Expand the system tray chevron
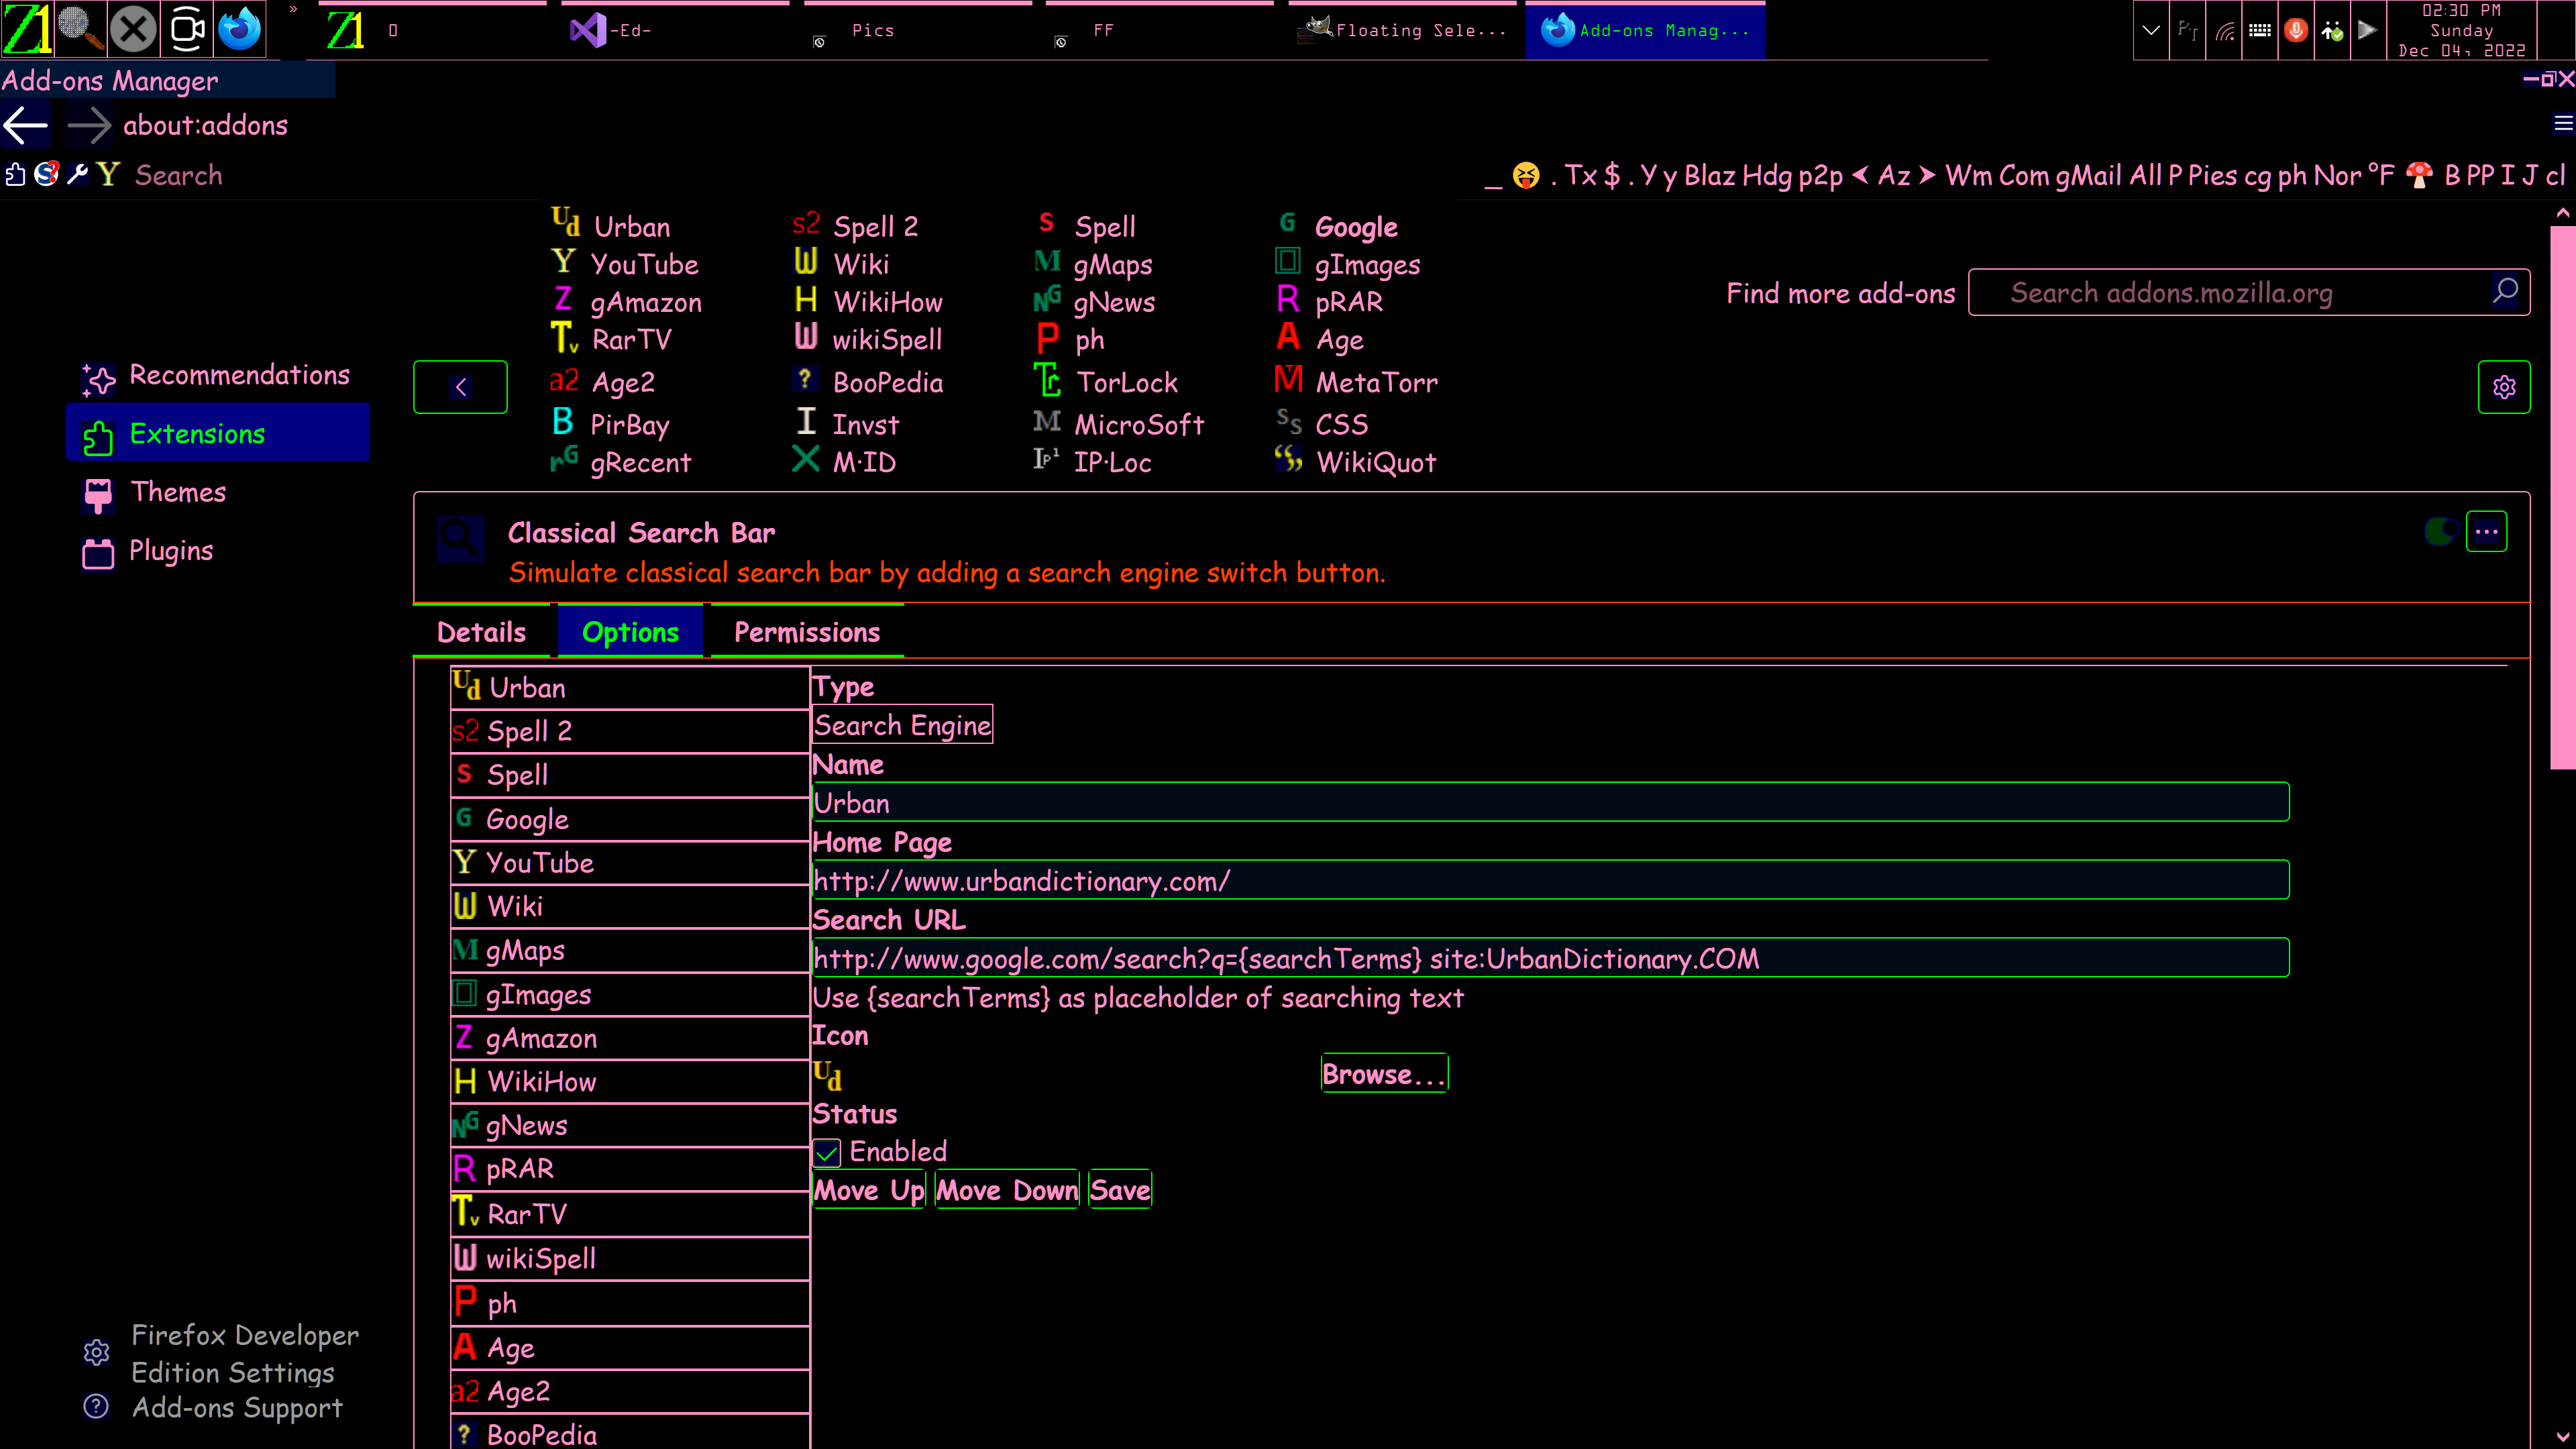Screen dimensions: 2576x1449 point(2151,30)
